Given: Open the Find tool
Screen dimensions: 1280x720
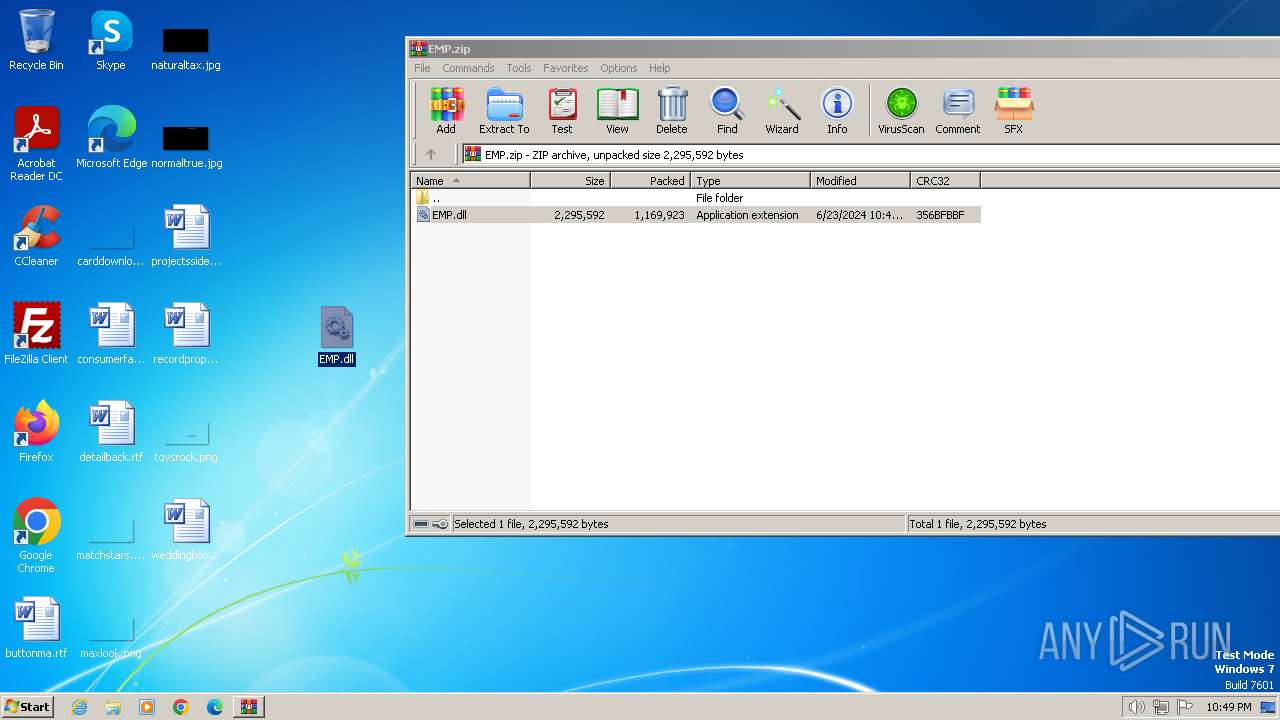Looking at the screenshot, I should pyautogui.click(x=727, y=111).
